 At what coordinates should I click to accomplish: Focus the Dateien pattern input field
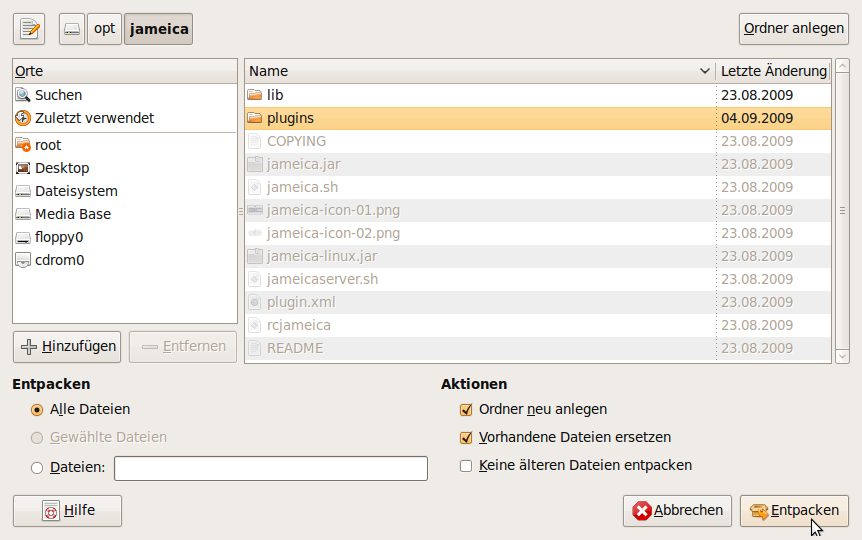coord(271,469)
